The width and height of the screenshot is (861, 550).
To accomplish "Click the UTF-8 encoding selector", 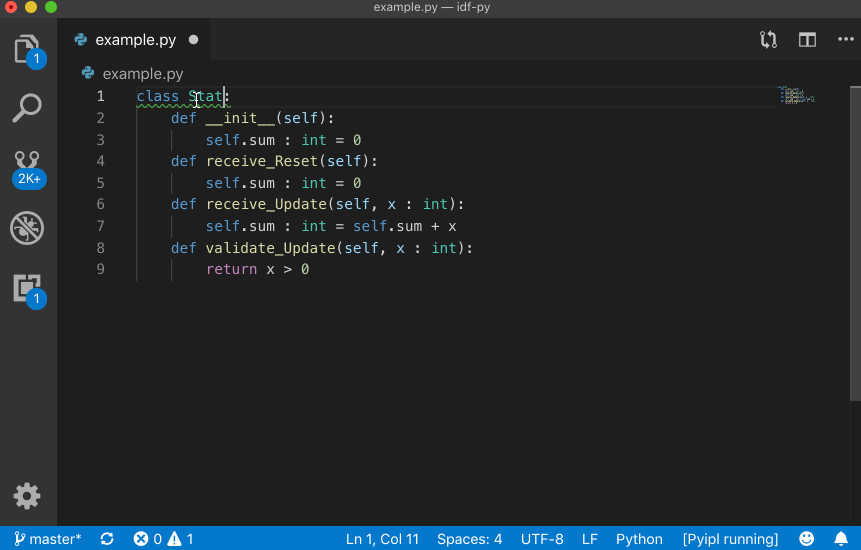I will click(542, 539).
